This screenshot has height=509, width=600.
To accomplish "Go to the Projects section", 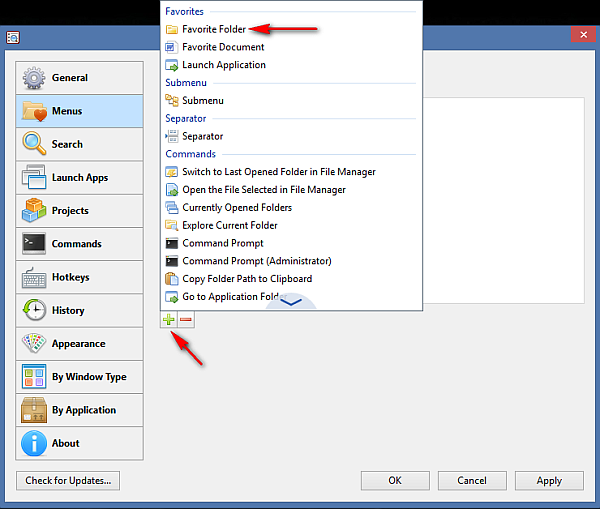I will click(x=80, y=211).
